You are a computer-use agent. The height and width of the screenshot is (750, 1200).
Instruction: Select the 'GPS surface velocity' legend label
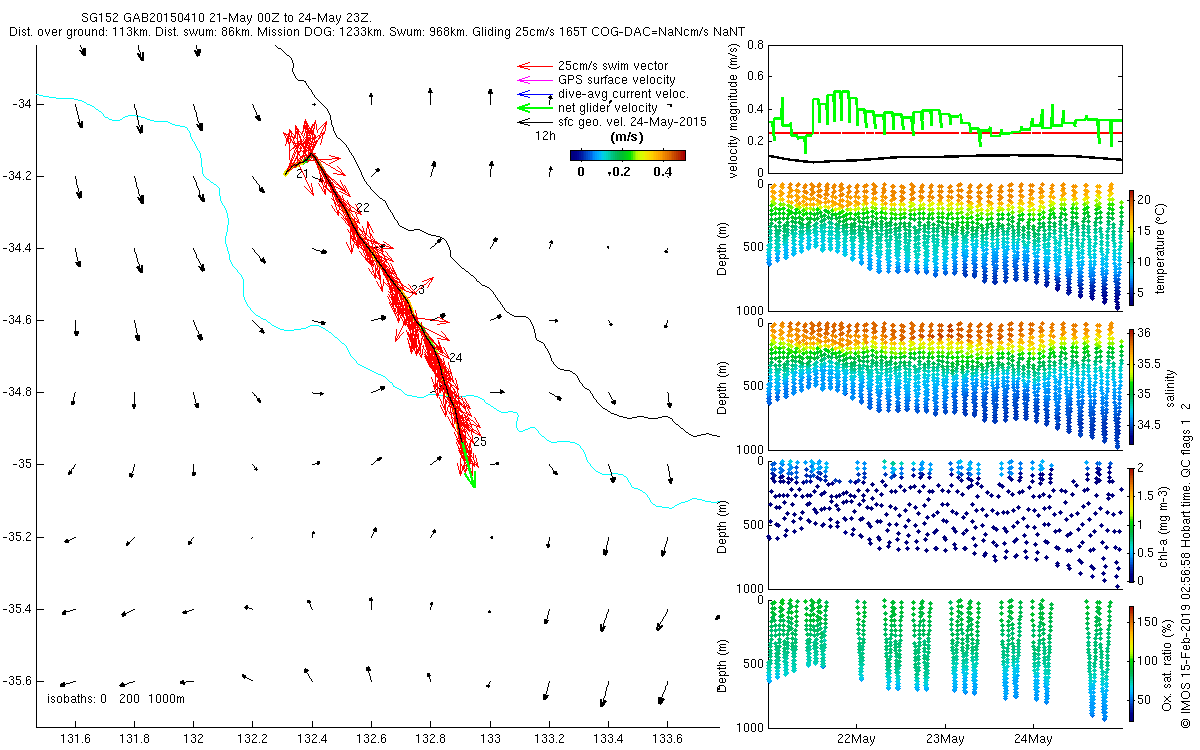tap(617, 80)
